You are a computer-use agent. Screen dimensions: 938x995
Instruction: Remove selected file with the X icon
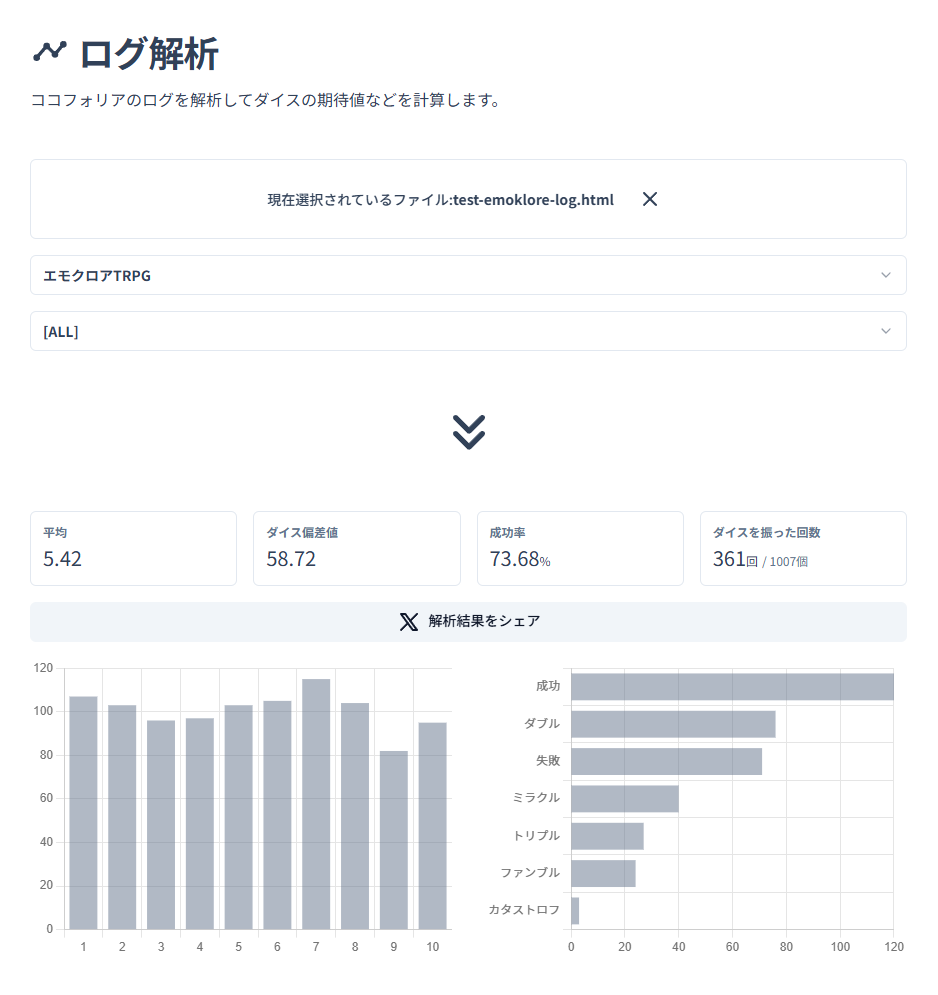point(650,199)
